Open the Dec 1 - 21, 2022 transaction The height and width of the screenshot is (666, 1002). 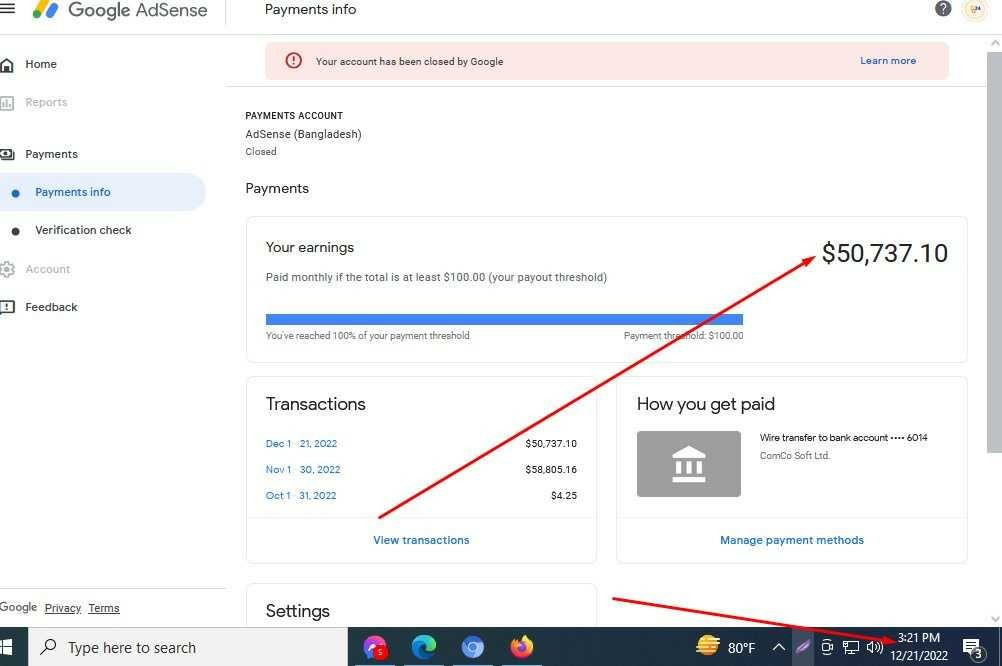tap(301, 444)
